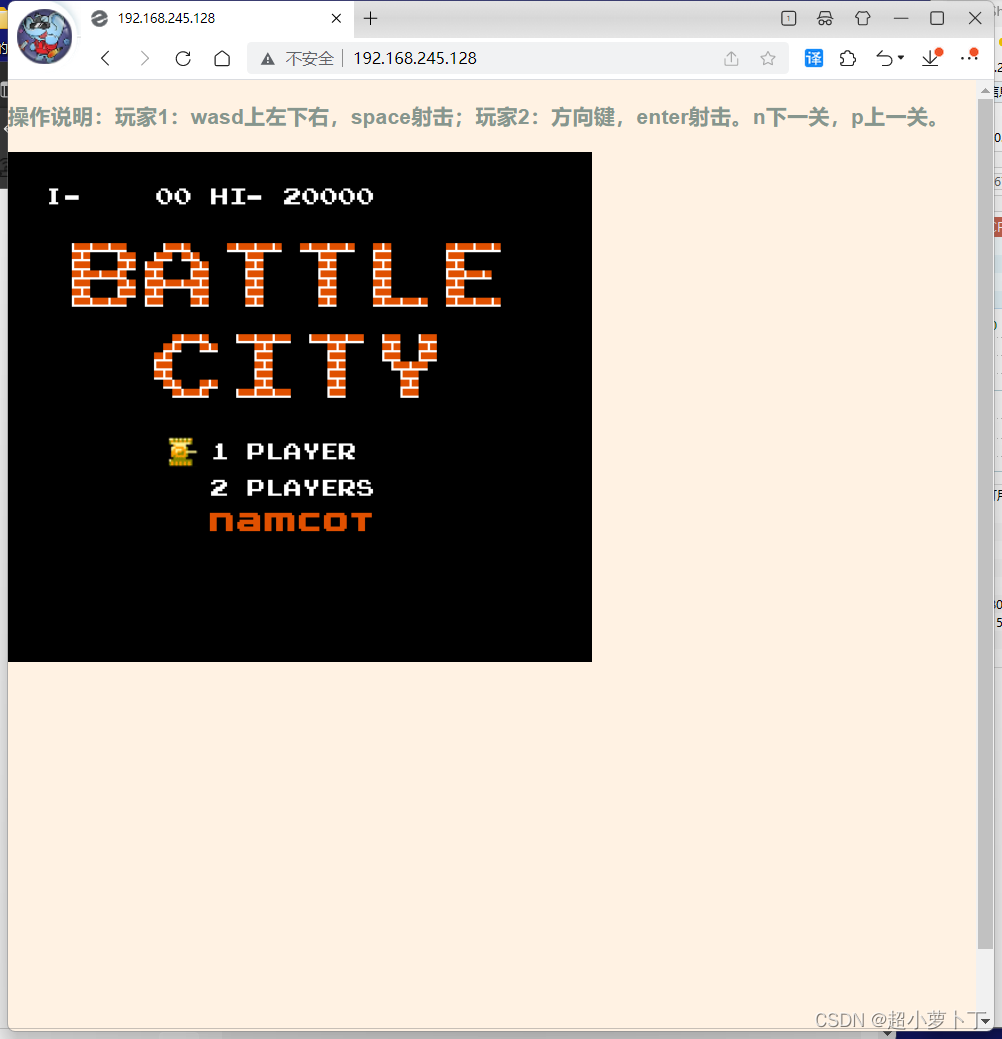
Task: Select the 2 PLAYERS menu option
Action: [x=292, y=488]
